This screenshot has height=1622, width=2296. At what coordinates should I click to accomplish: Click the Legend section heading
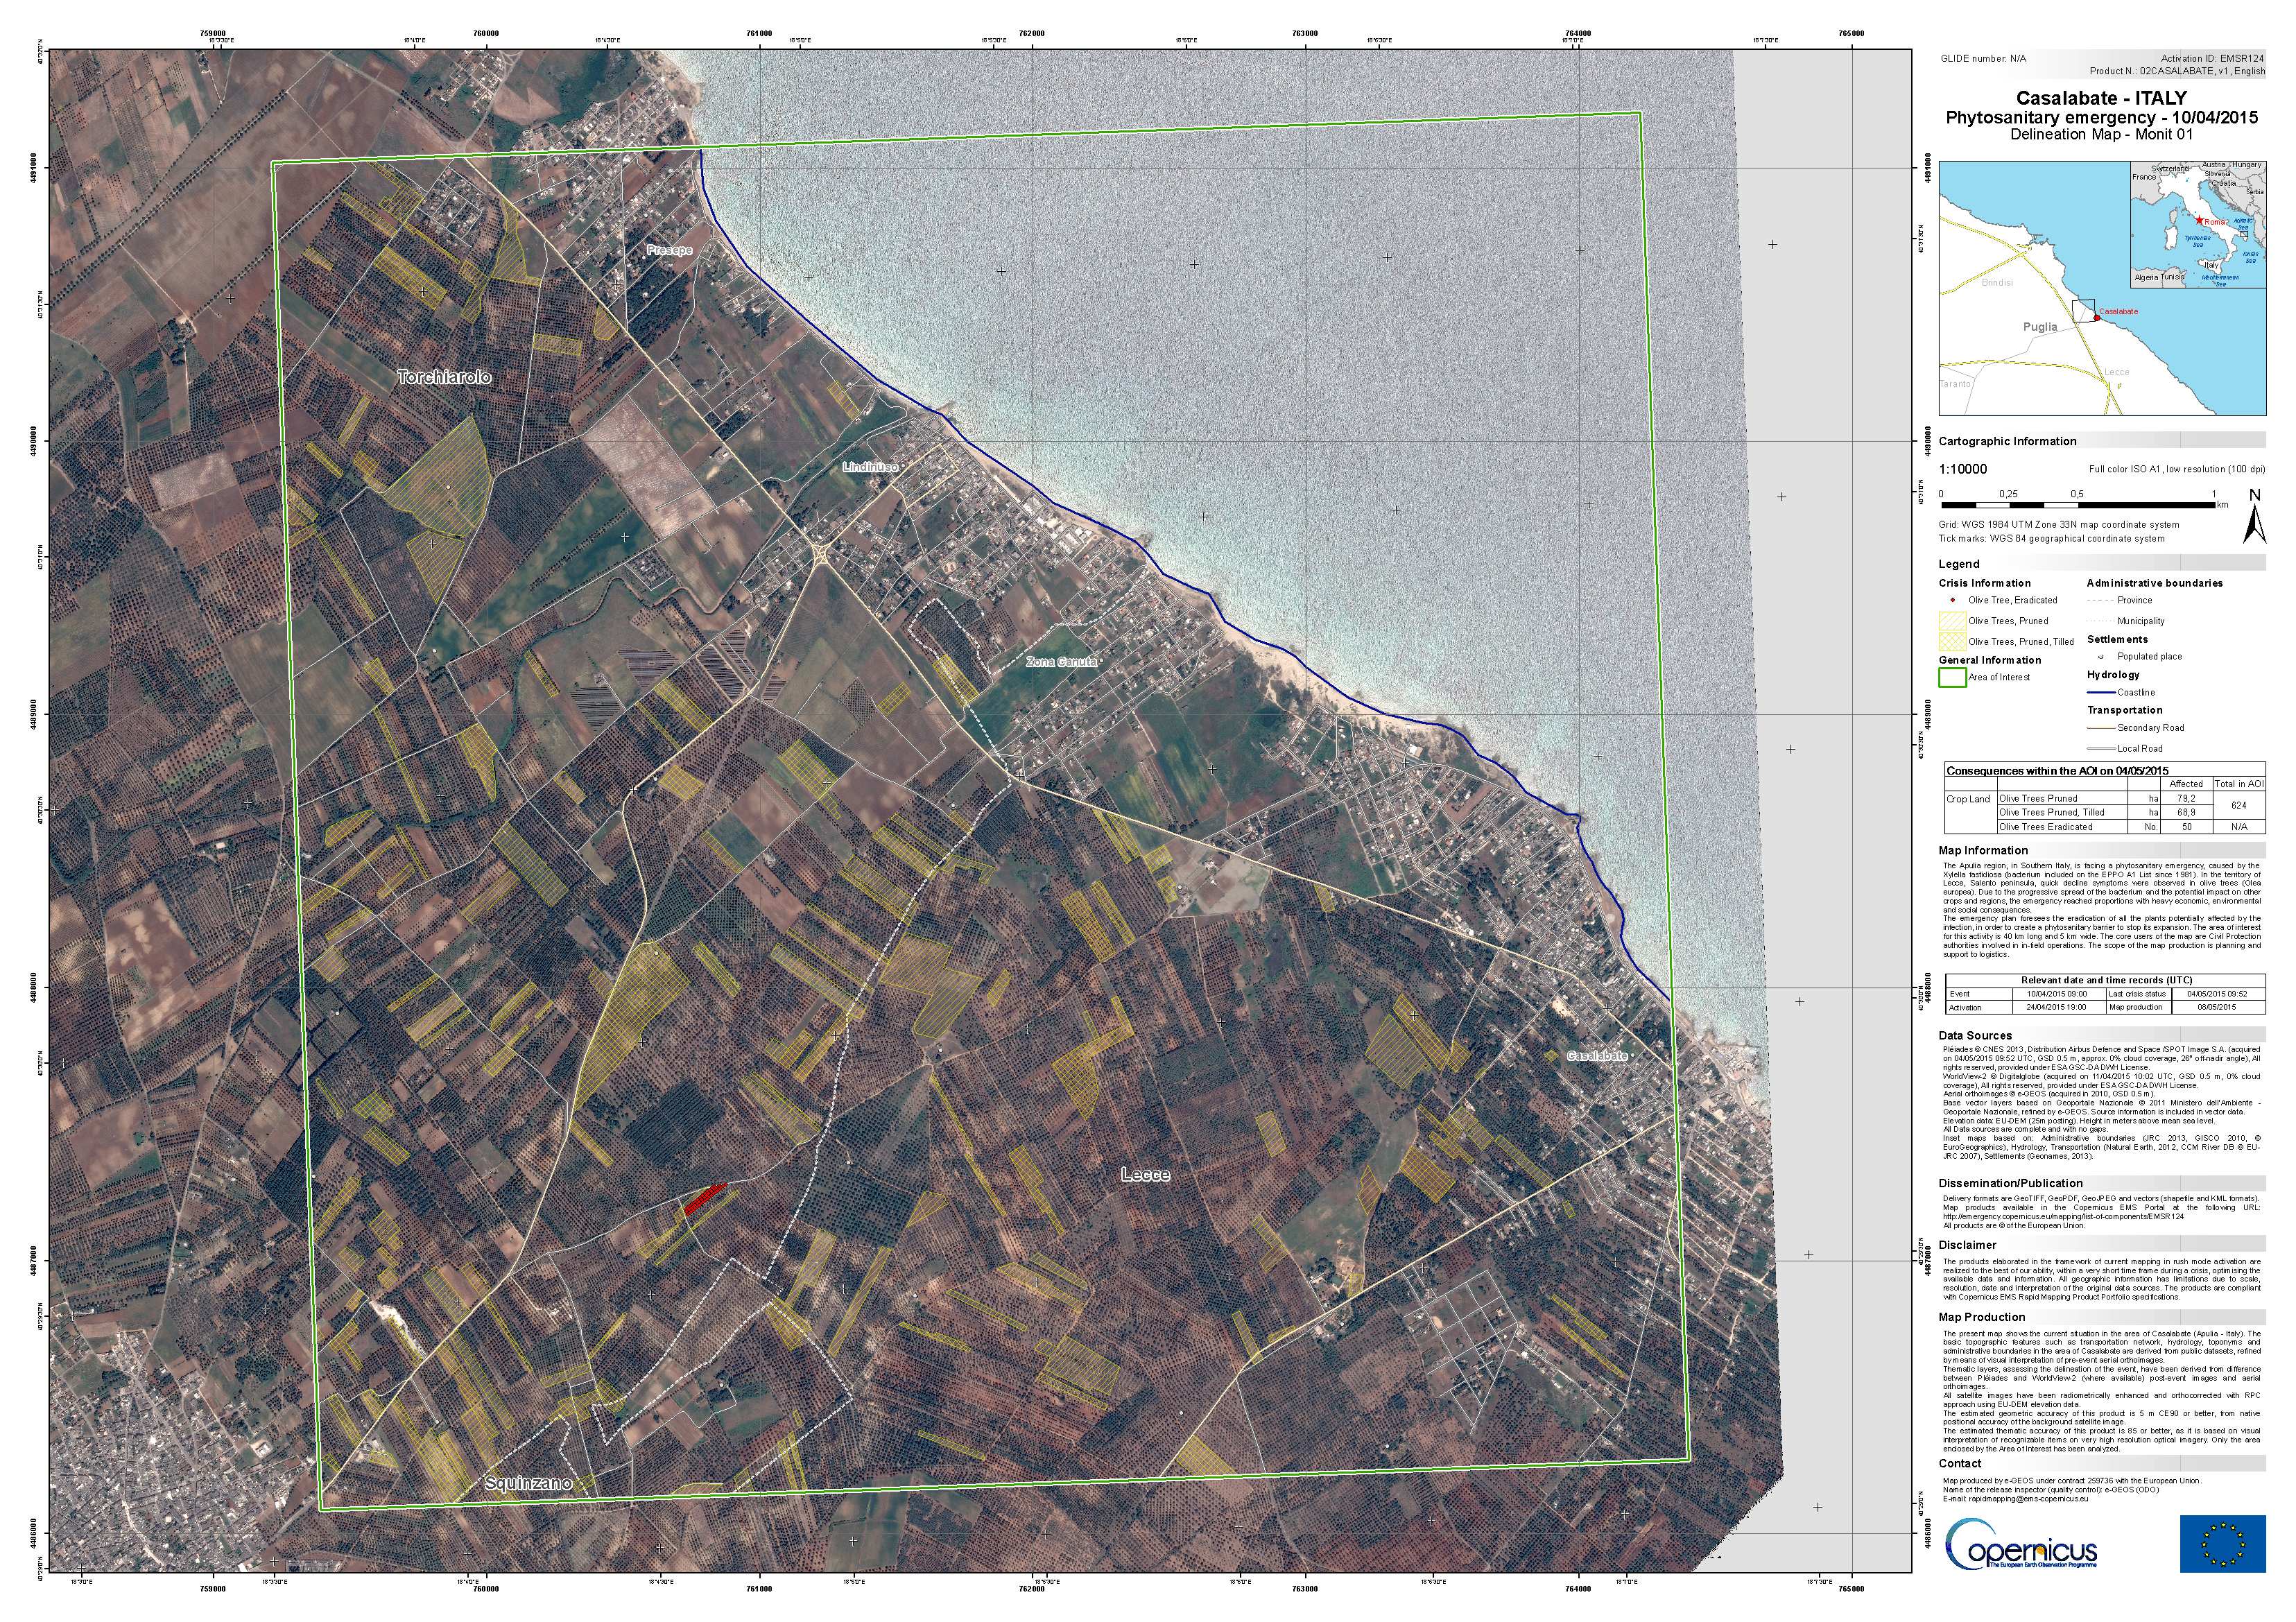[1958, 564]
